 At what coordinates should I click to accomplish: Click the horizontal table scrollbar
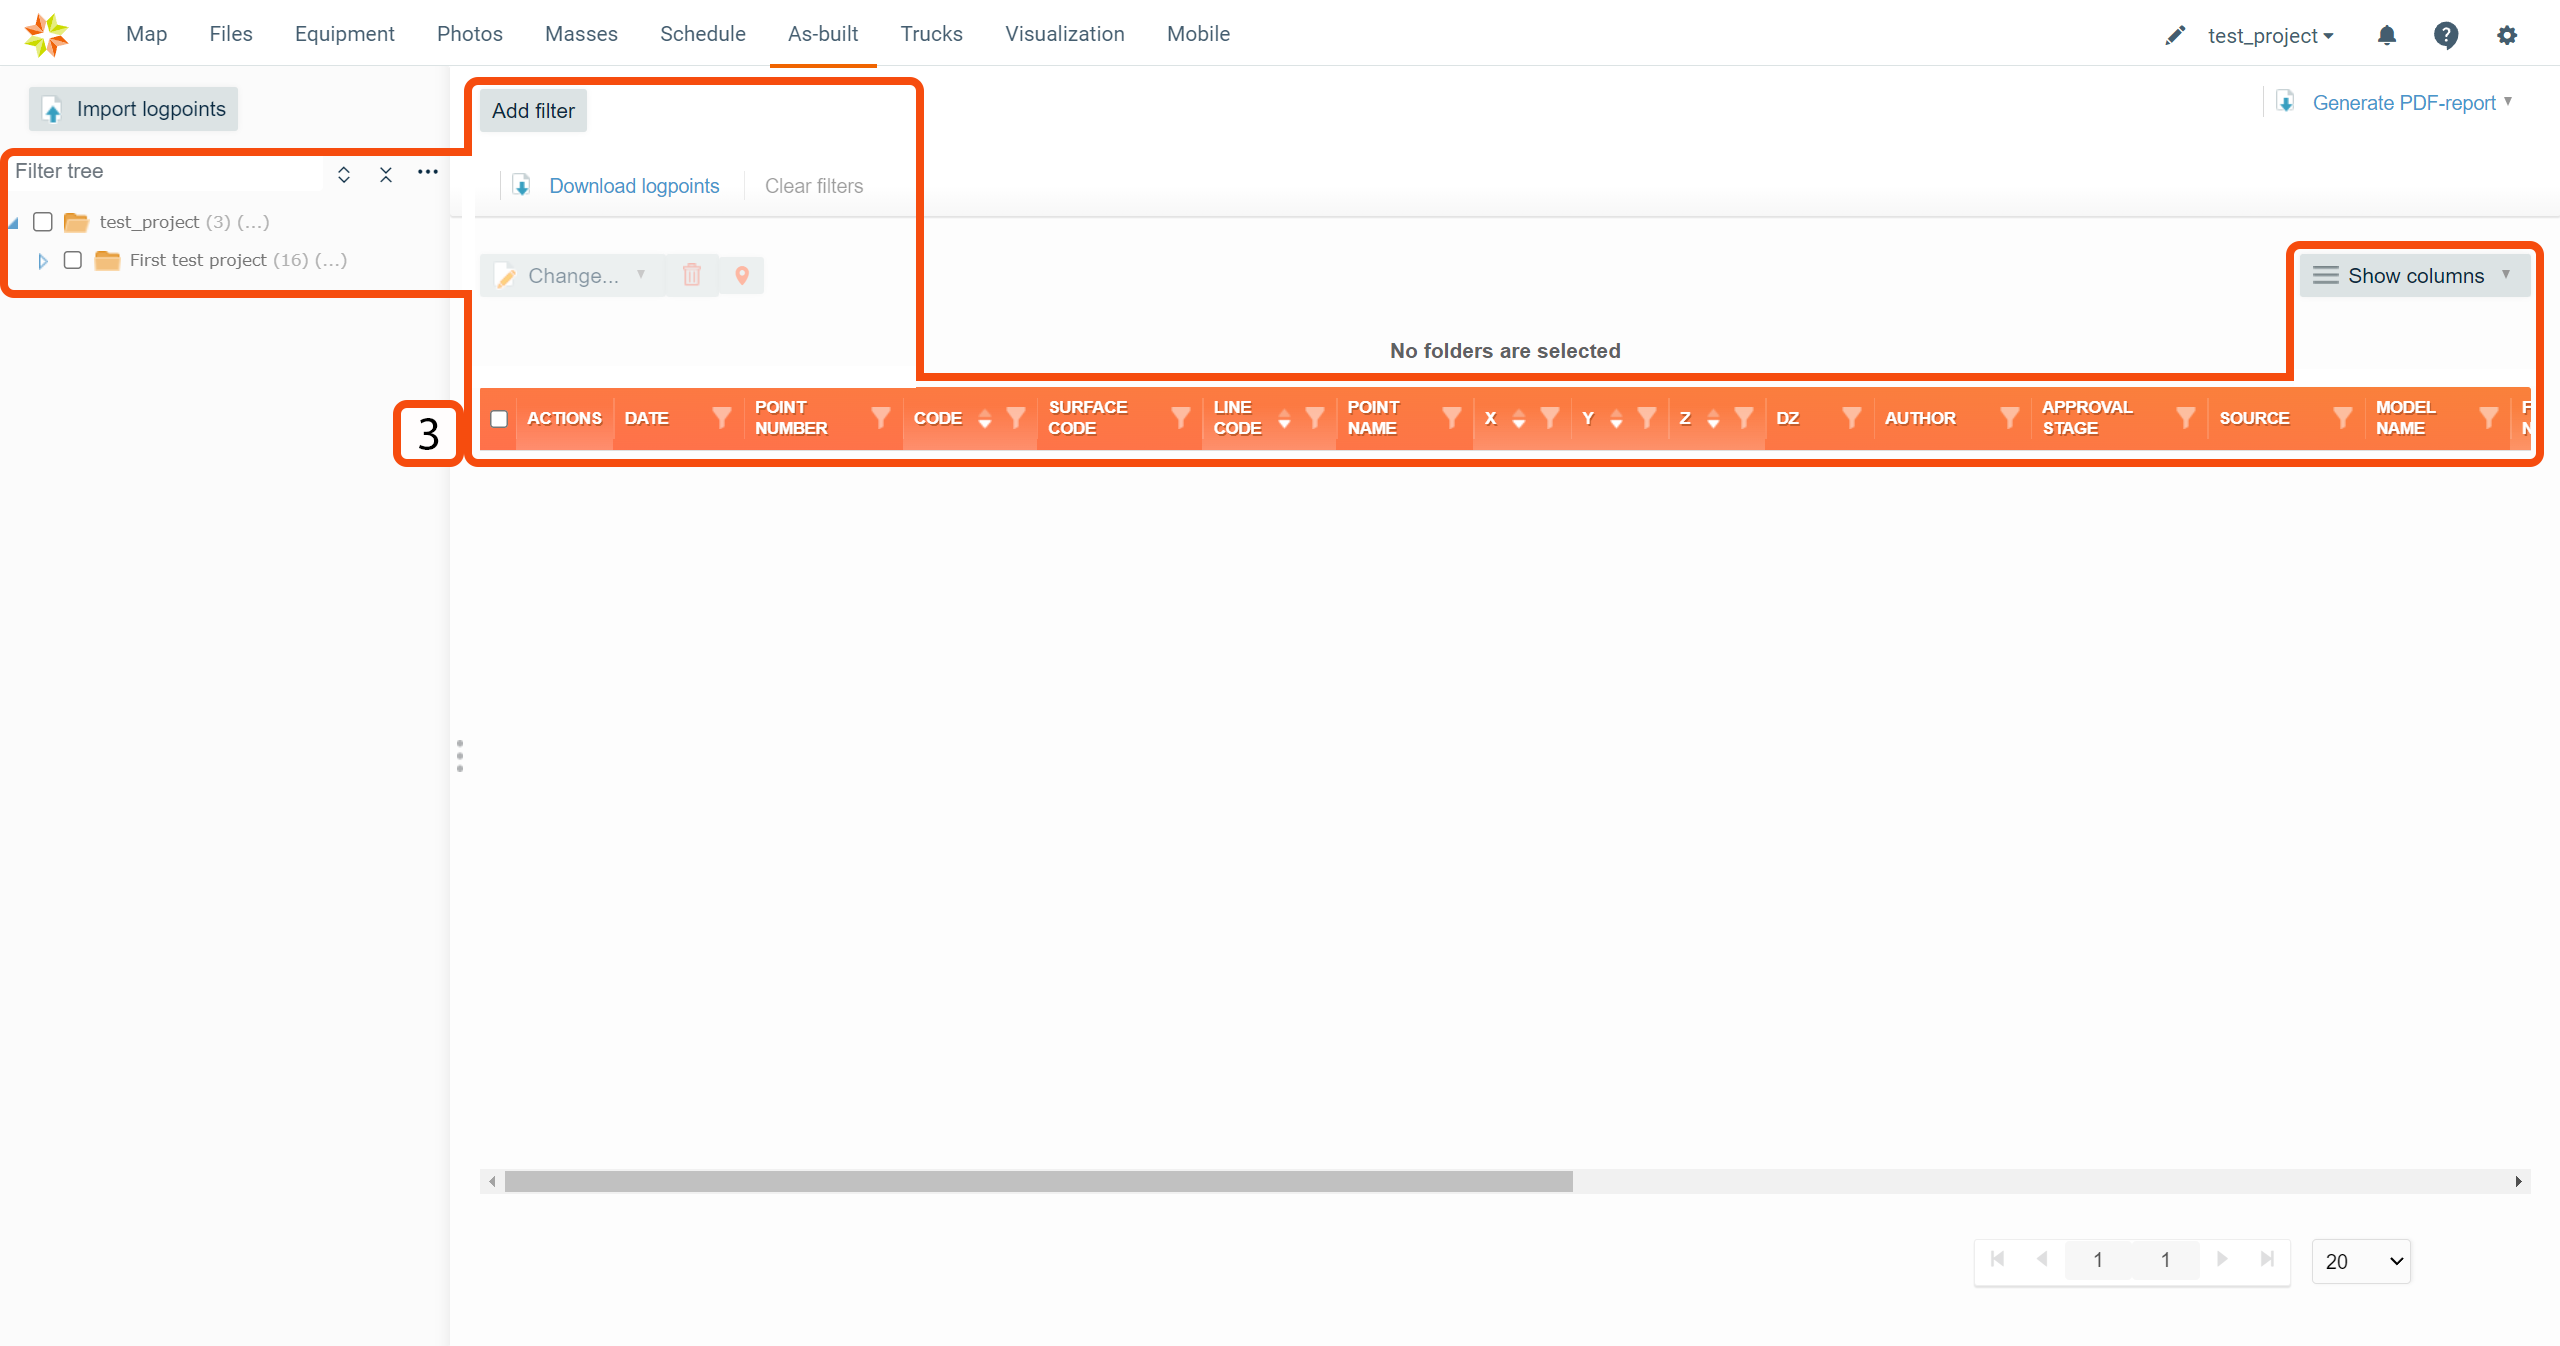[1038, 1181]
